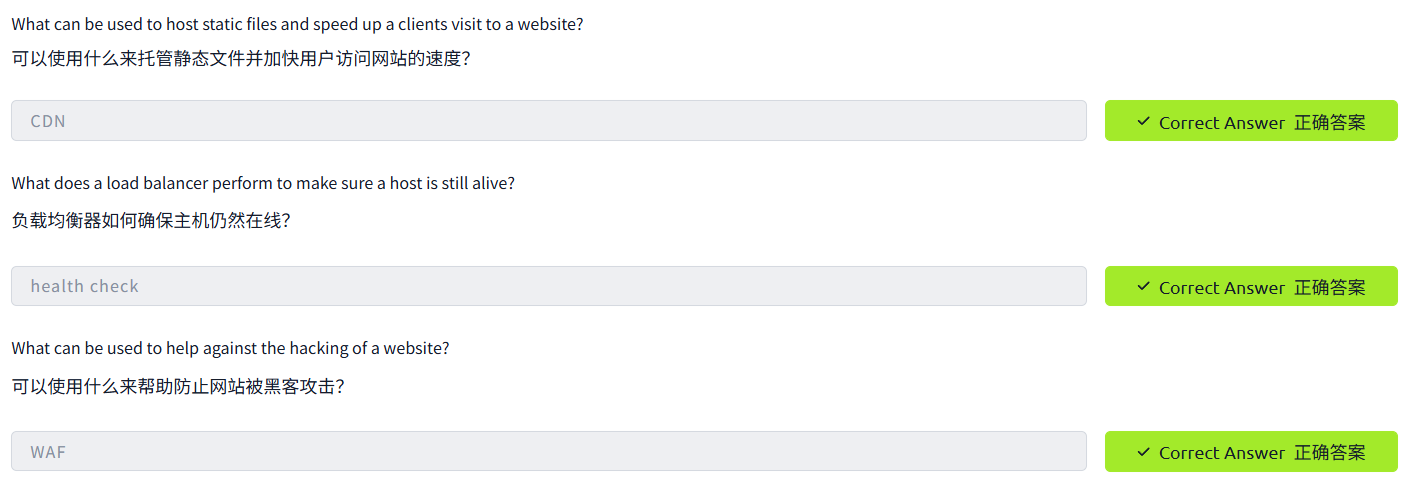
Task: Click the Chinese question starting with 负载均衡器
Action: [x=150, y=220]
